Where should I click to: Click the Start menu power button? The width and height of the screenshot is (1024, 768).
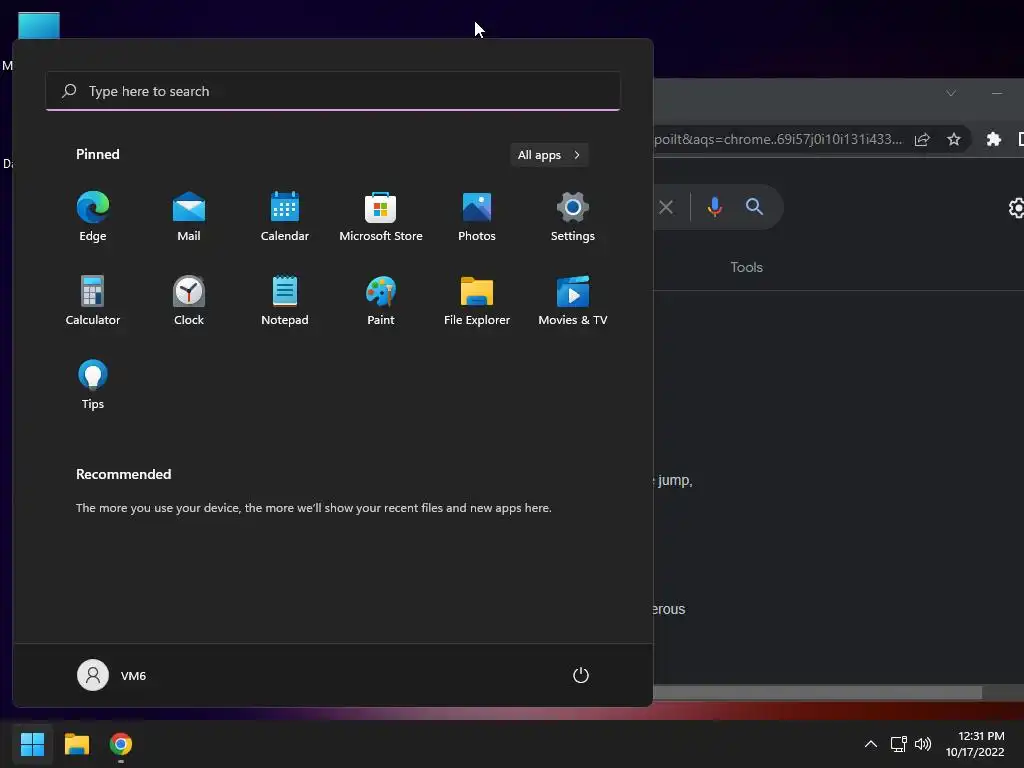(x=581, y=675)
